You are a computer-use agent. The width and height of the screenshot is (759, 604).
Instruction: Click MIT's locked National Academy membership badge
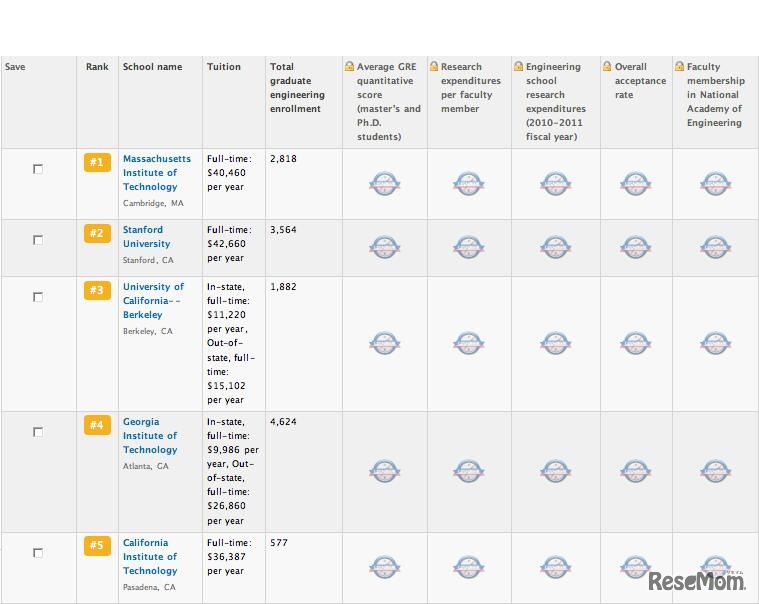pos(715,183)
